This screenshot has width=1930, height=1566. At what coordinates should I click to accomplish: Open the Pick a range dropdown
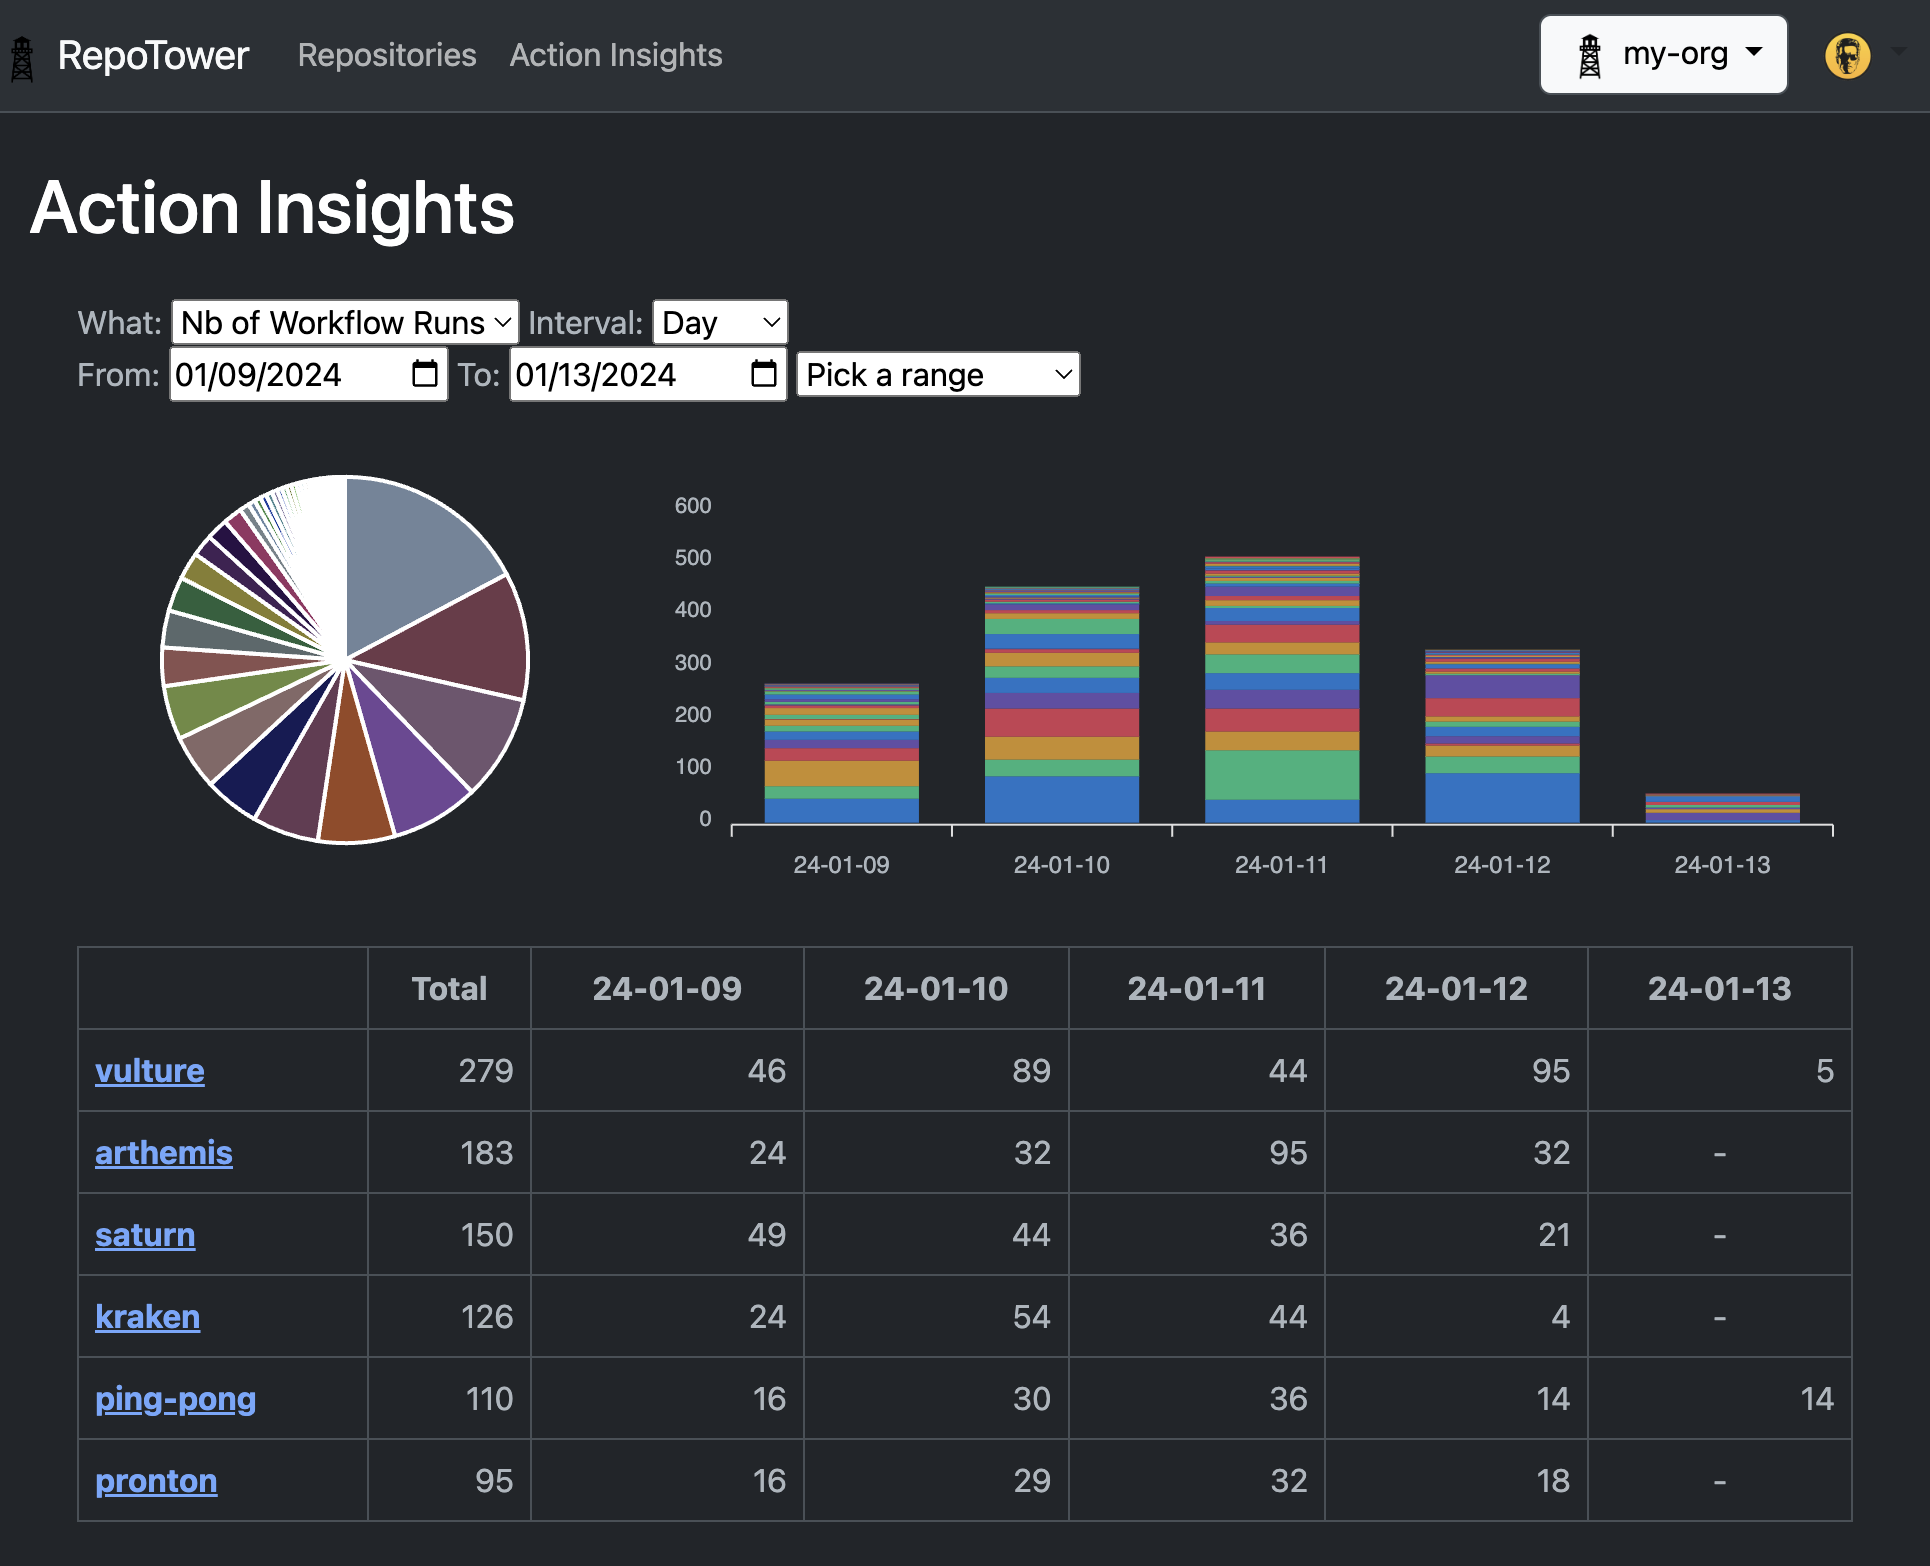937,375
